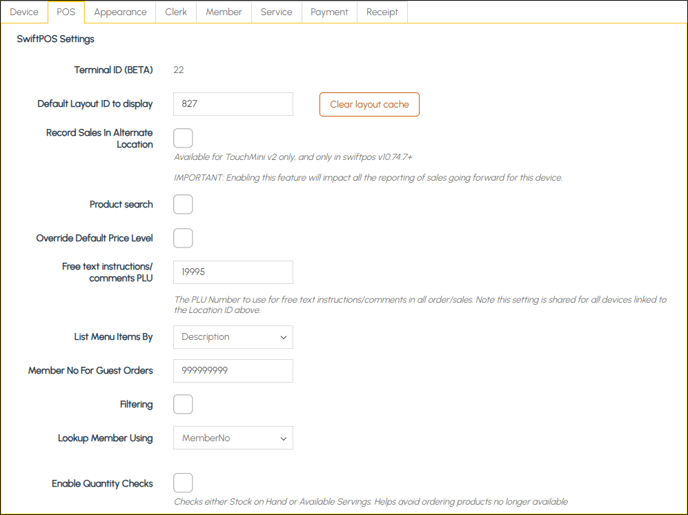Screen dimensions: 688x515
Task: Open the Appearance tab
Action: [120, 12]
